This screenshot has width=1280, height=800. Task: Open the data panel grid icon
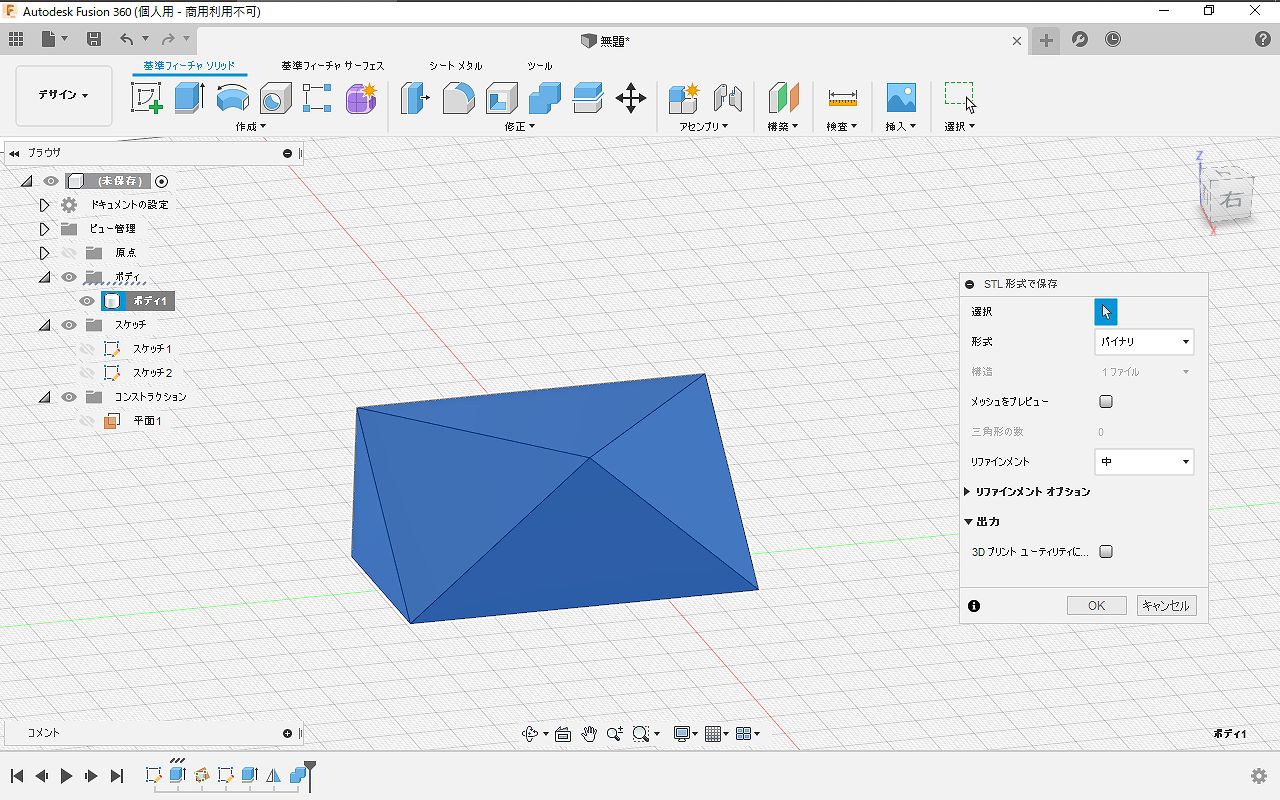click(16, 39)
